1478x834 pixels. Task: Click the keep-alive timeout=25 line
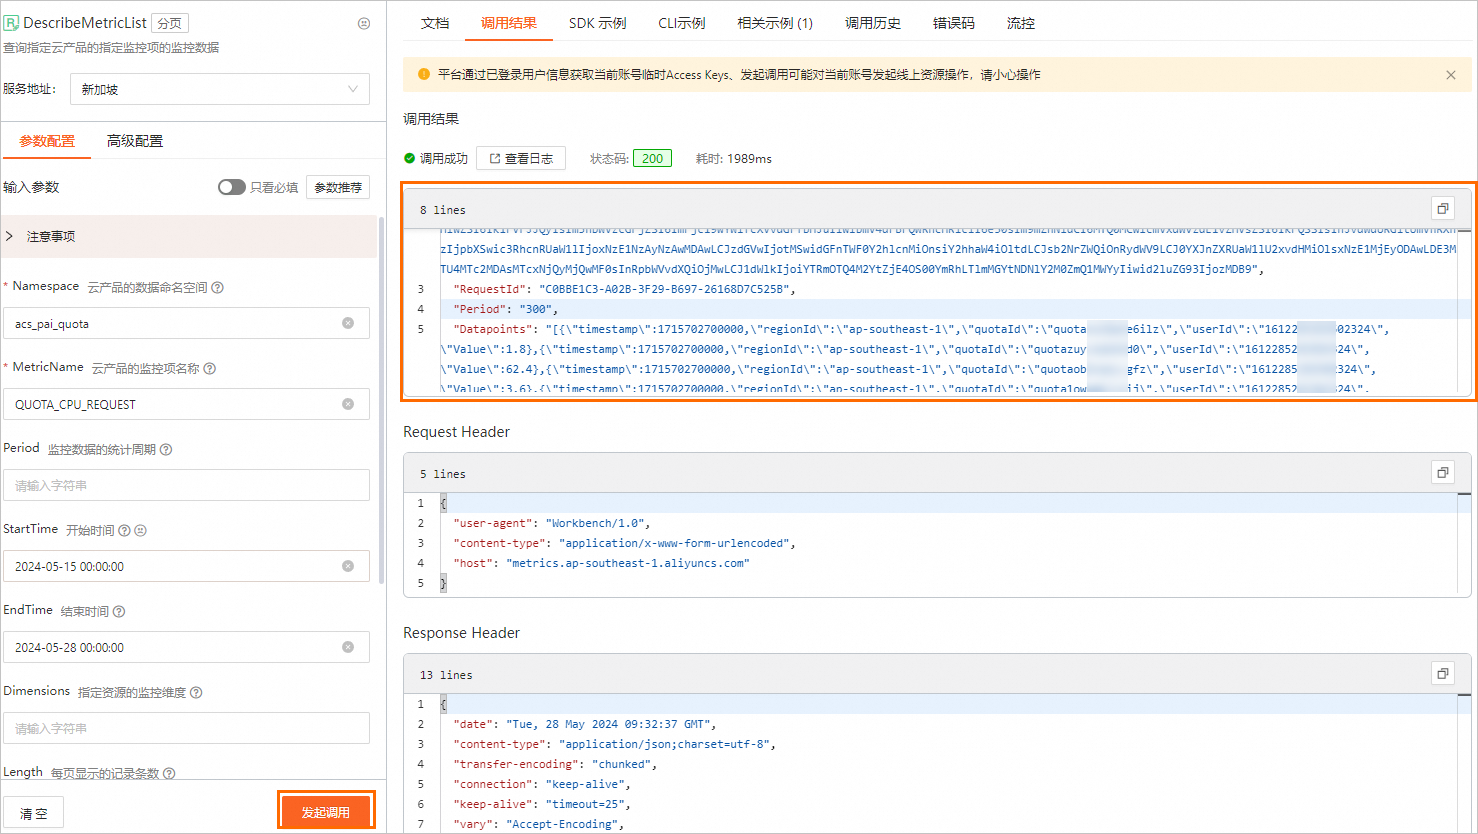pyautogui.click(x=541, y=804)
